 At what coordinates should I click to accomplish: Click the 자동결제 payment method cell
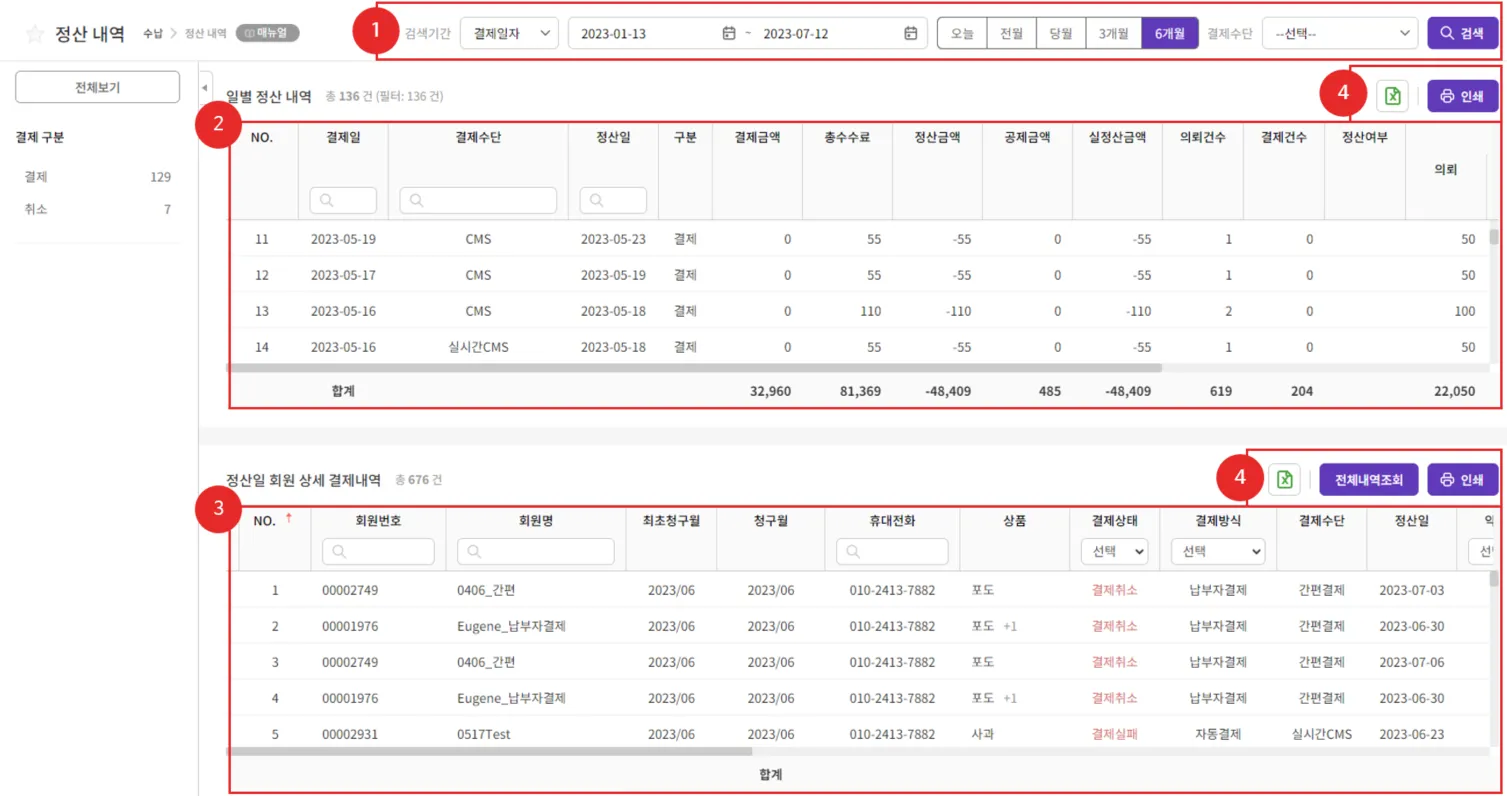pos(1217,734)
